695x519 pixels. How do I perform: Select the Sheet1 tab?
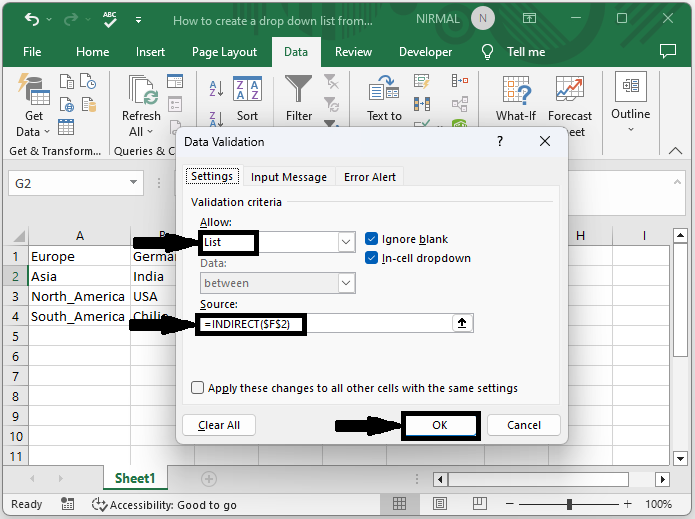coord(135,478)
